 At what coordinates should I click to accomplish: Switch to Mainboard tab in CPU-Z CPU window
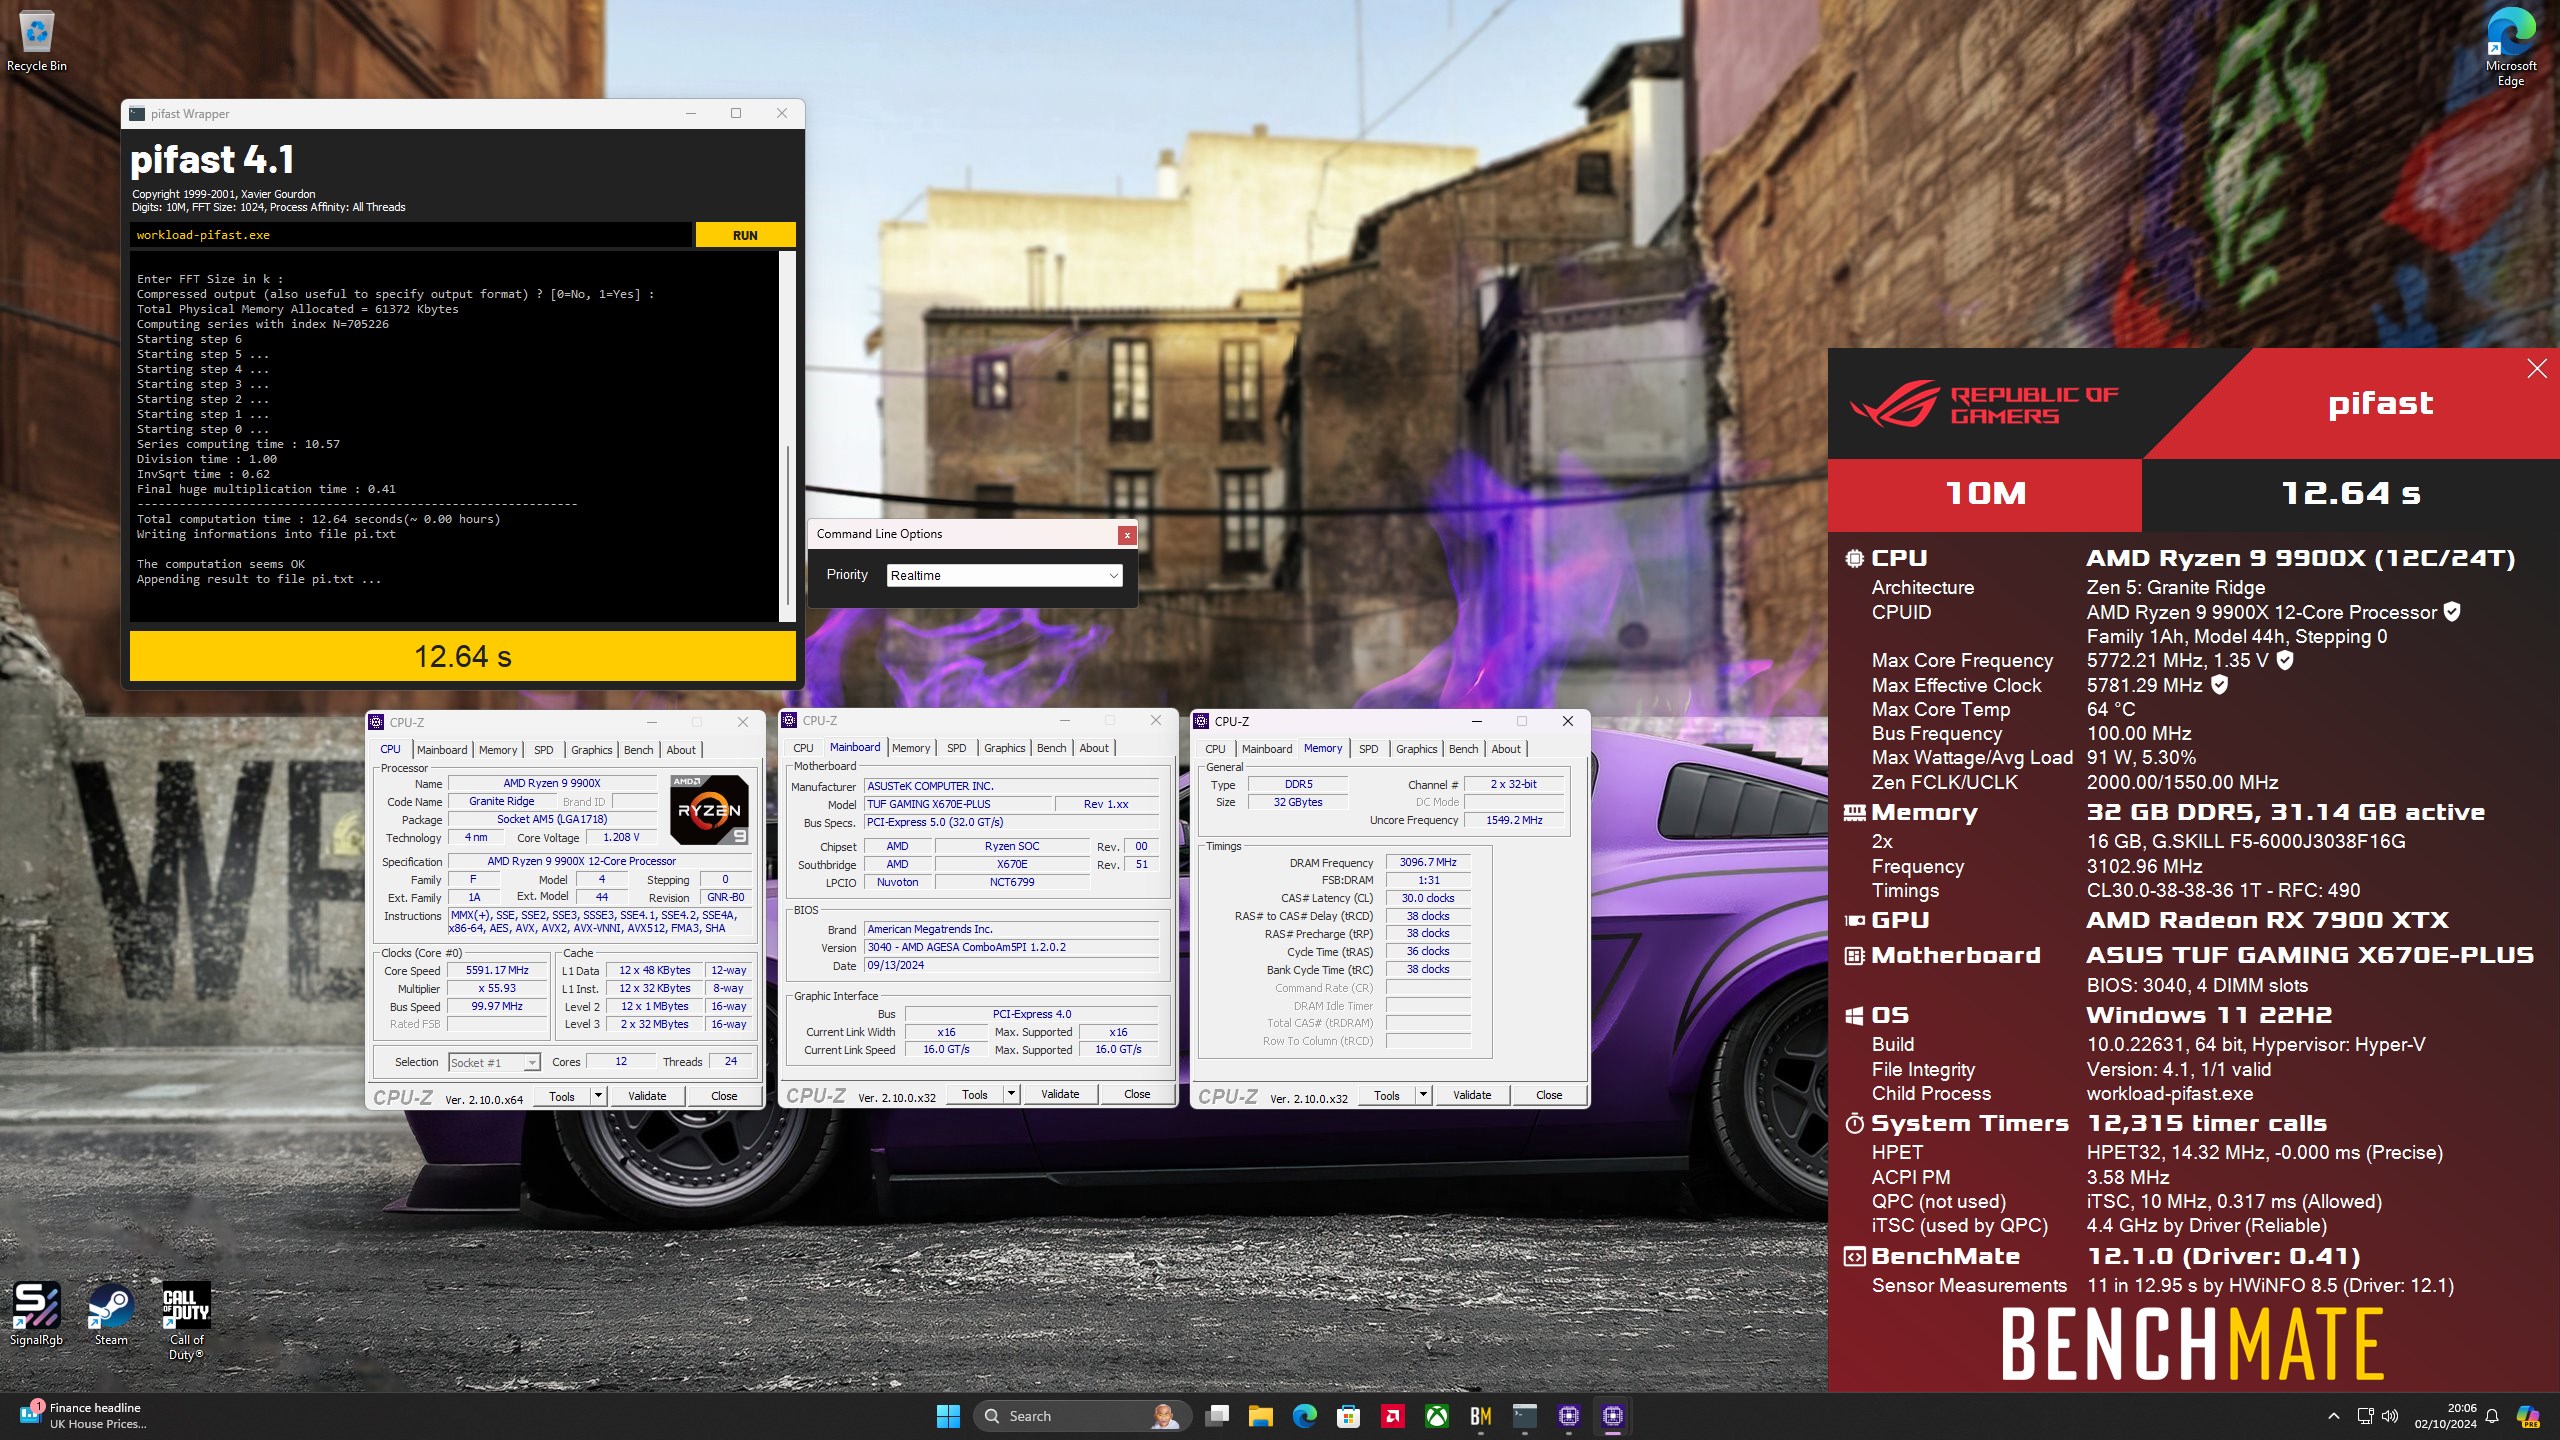click(442, 750)
